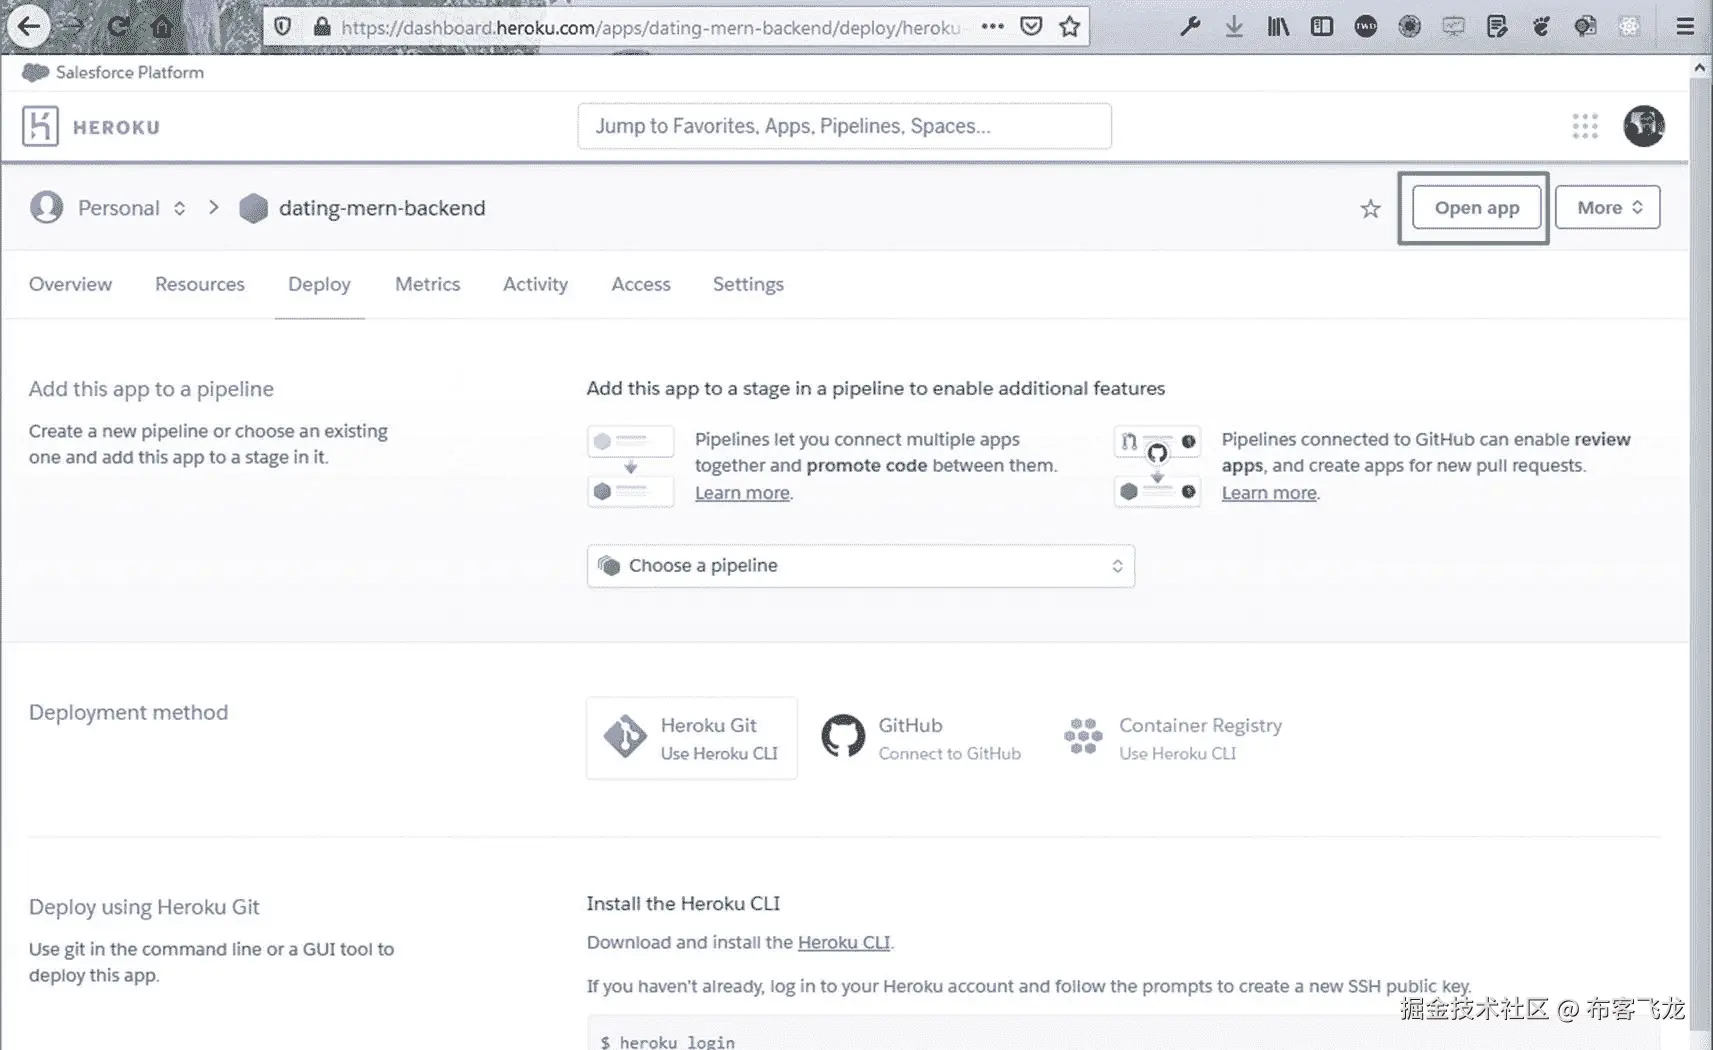Click the Personal account avatar icon
The height and width of the screenshot is (1050, 1713).
click(46, 208)
